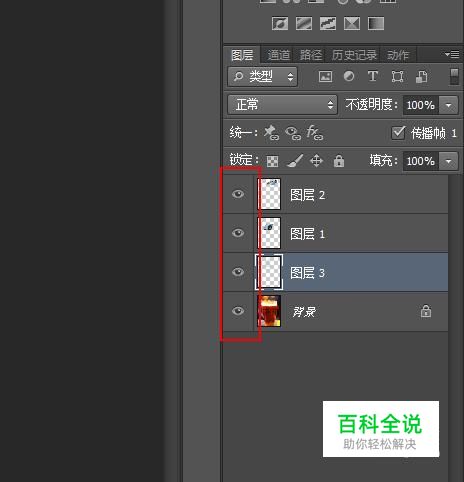Hide the 背景 layer via eye icon
Viewport: 464px width, 482px height.
[x=238, y=311]
